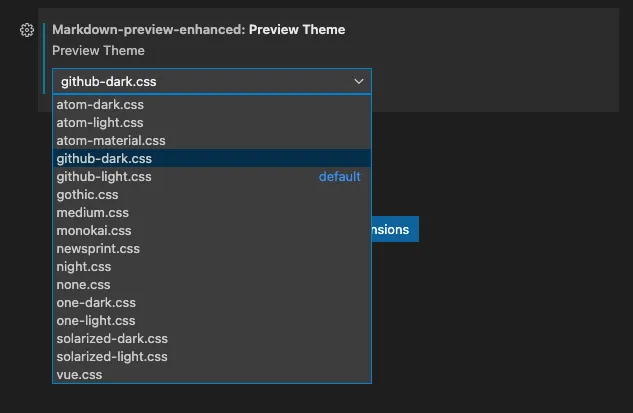The image size is (633, 413).
Task: Select gothic.css preview theme
Action: 87,194
